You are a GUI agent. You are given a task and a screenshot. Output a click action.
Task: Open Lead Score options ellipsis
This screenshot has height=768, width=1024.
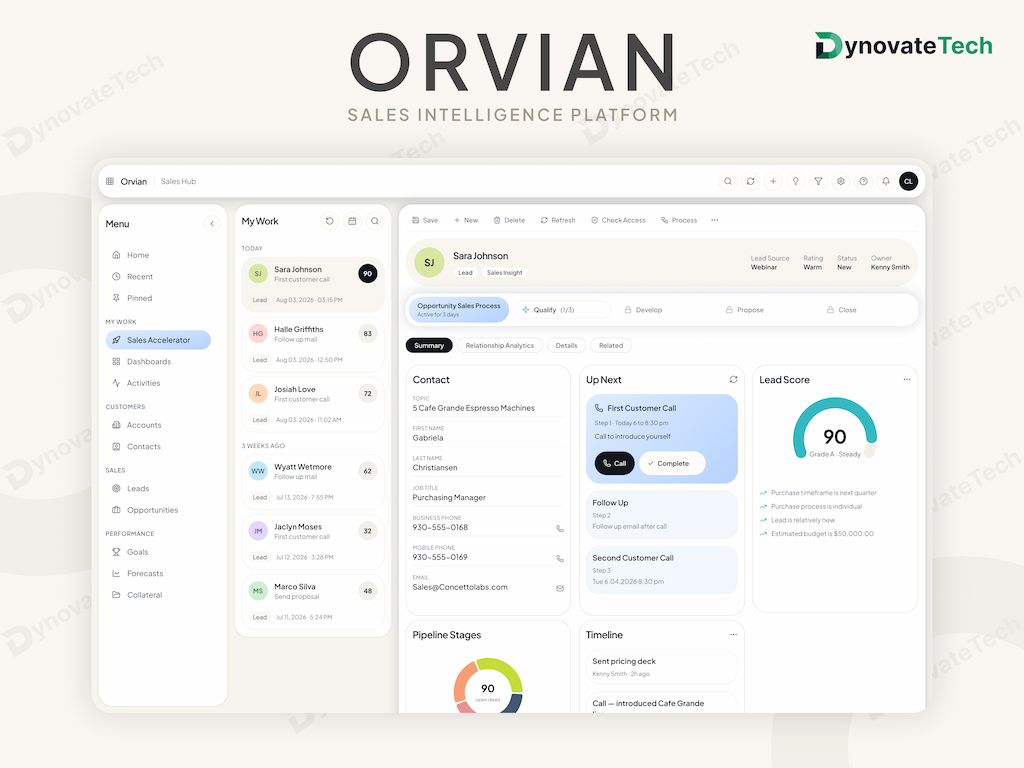click(x=906, y=379)
